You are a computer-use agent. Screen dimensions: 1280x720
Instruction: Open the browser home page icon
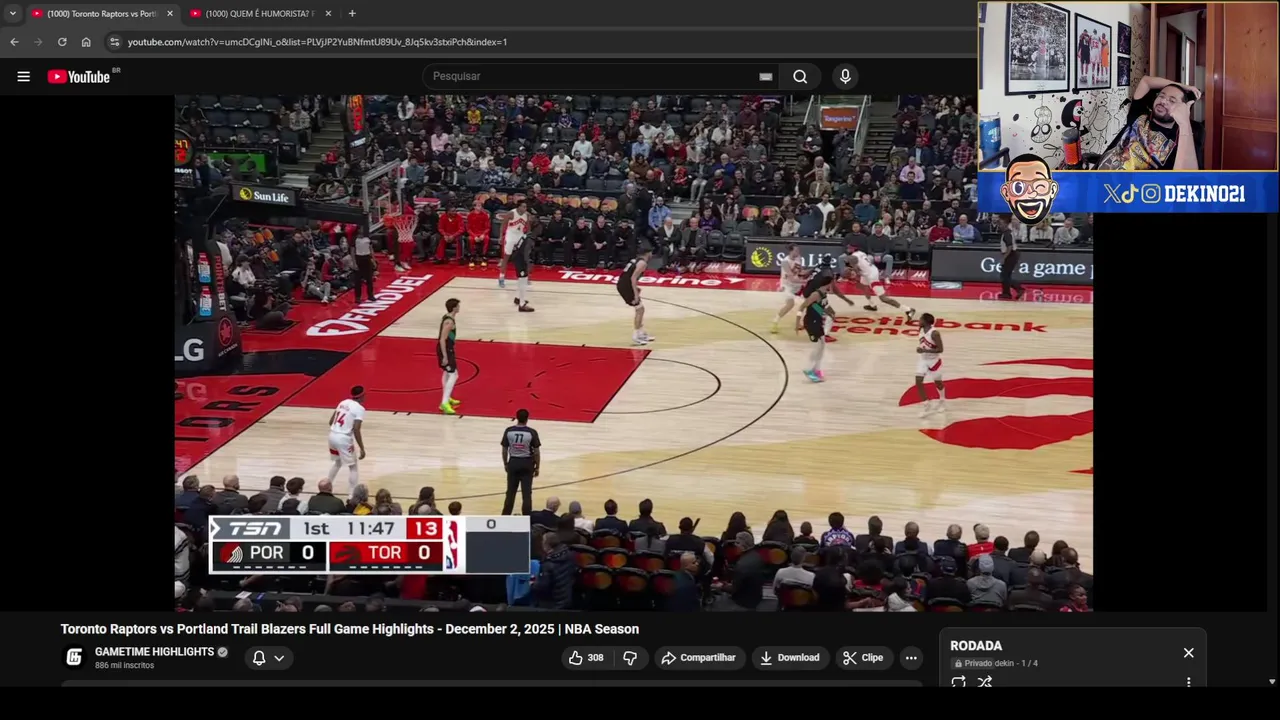tap(86, 42)
